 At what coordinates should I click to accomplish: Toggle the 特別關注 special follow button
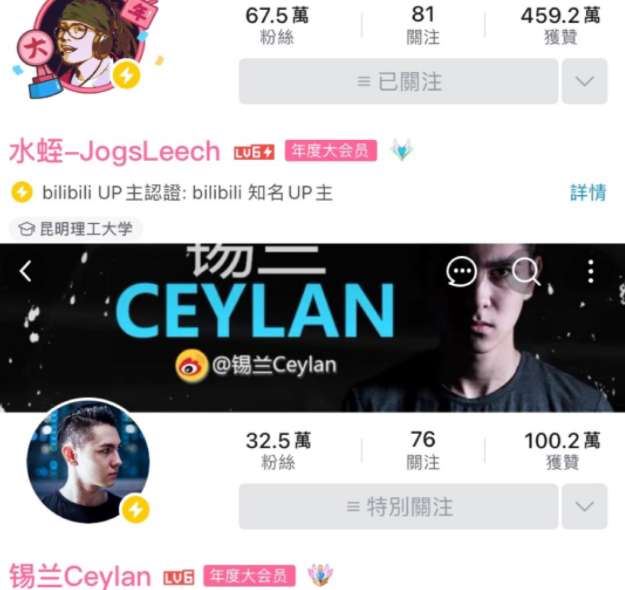398,507
